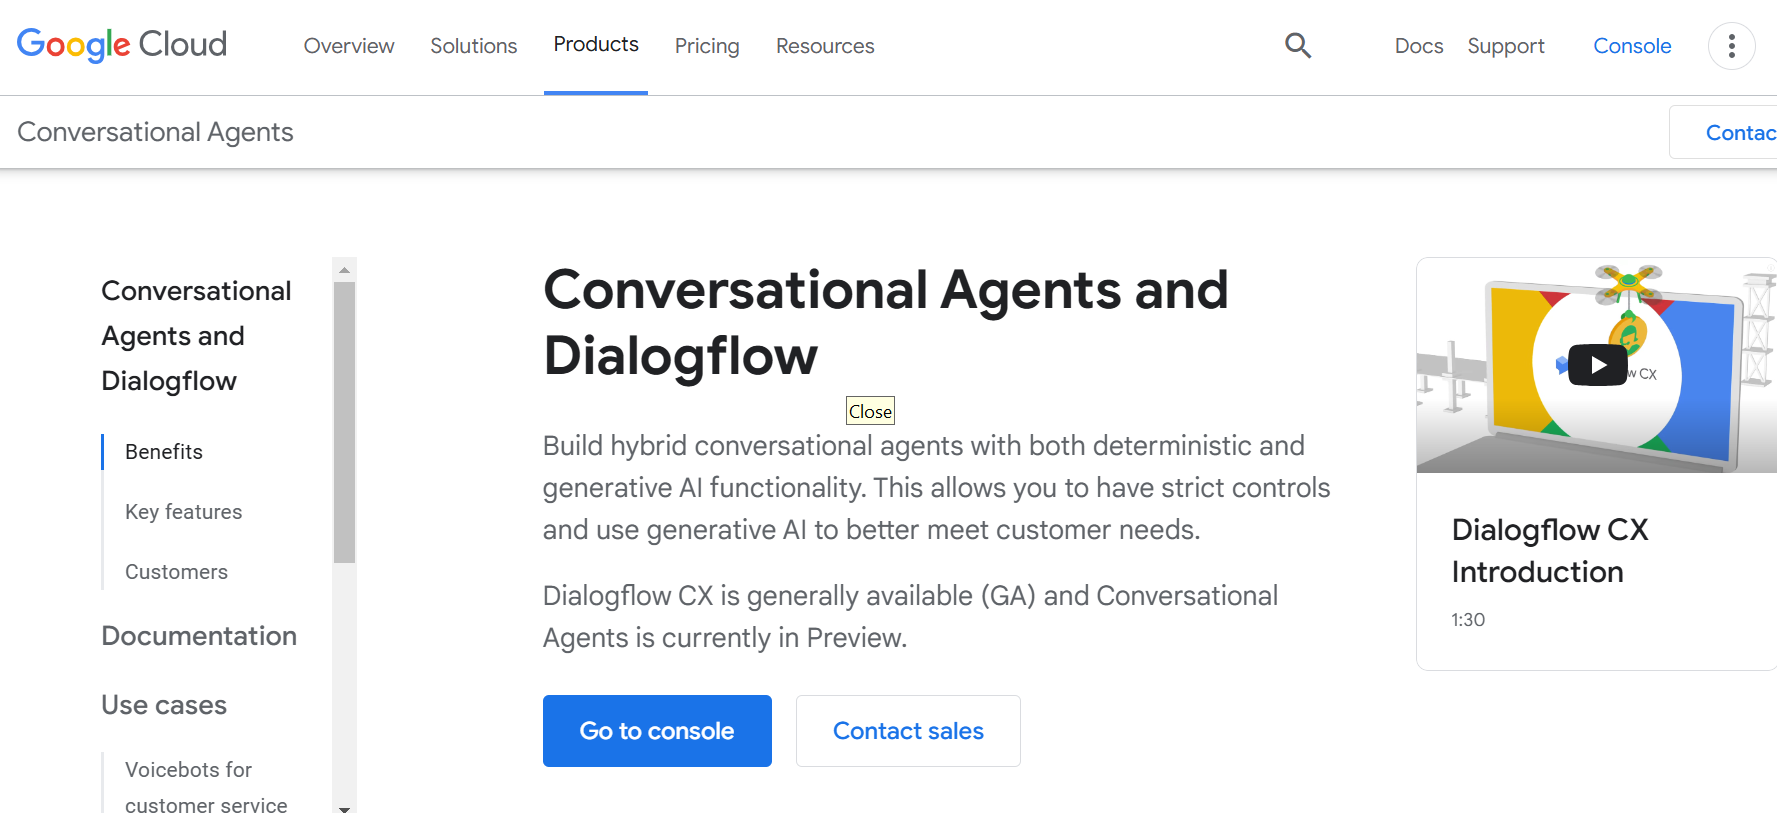1777x813 pixels.
Task: Click the 1:30 video duration text
Action: pos(1468,620)
